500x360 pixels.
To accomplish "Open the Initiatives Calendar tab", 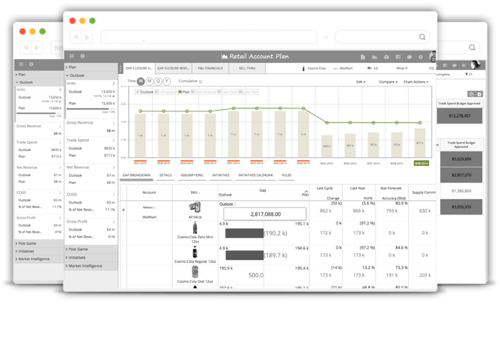I will [x=255, y=175].
